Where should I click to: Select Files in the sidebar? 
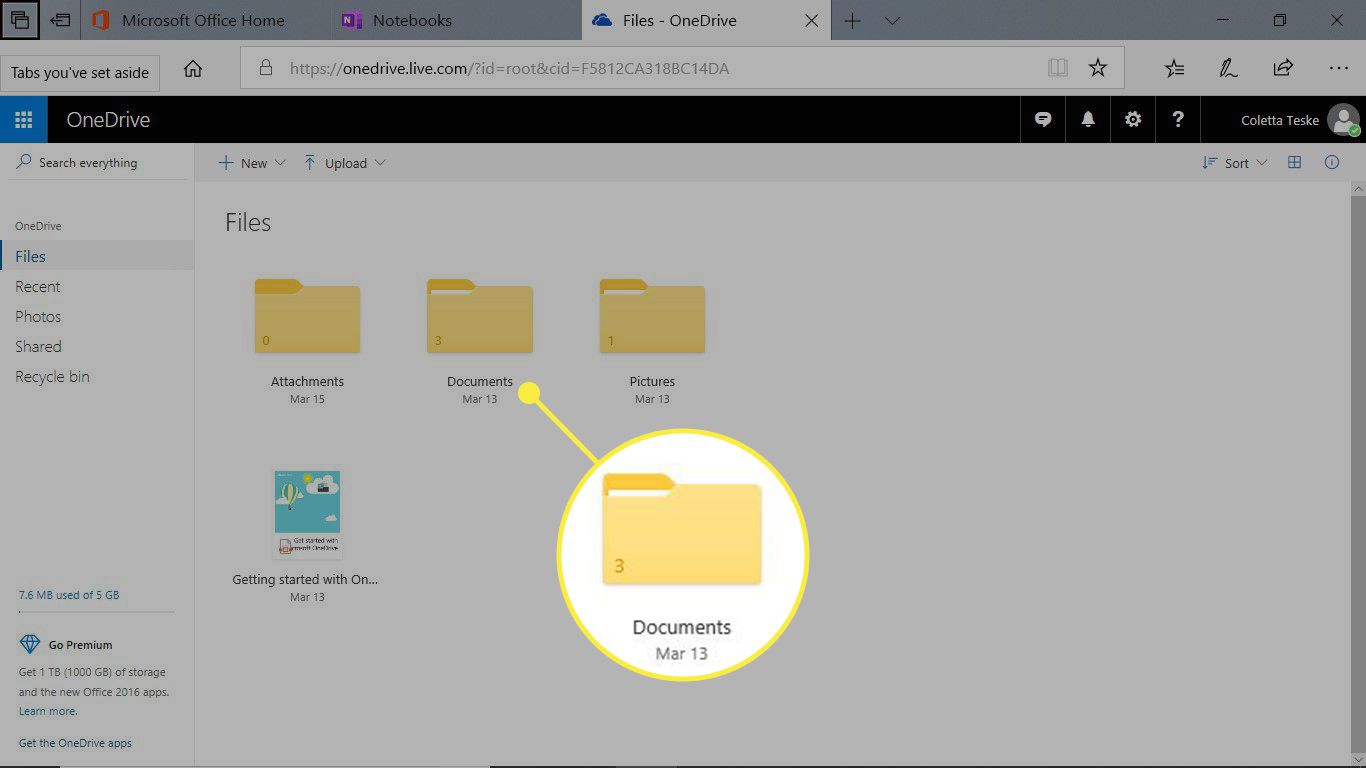97,256
